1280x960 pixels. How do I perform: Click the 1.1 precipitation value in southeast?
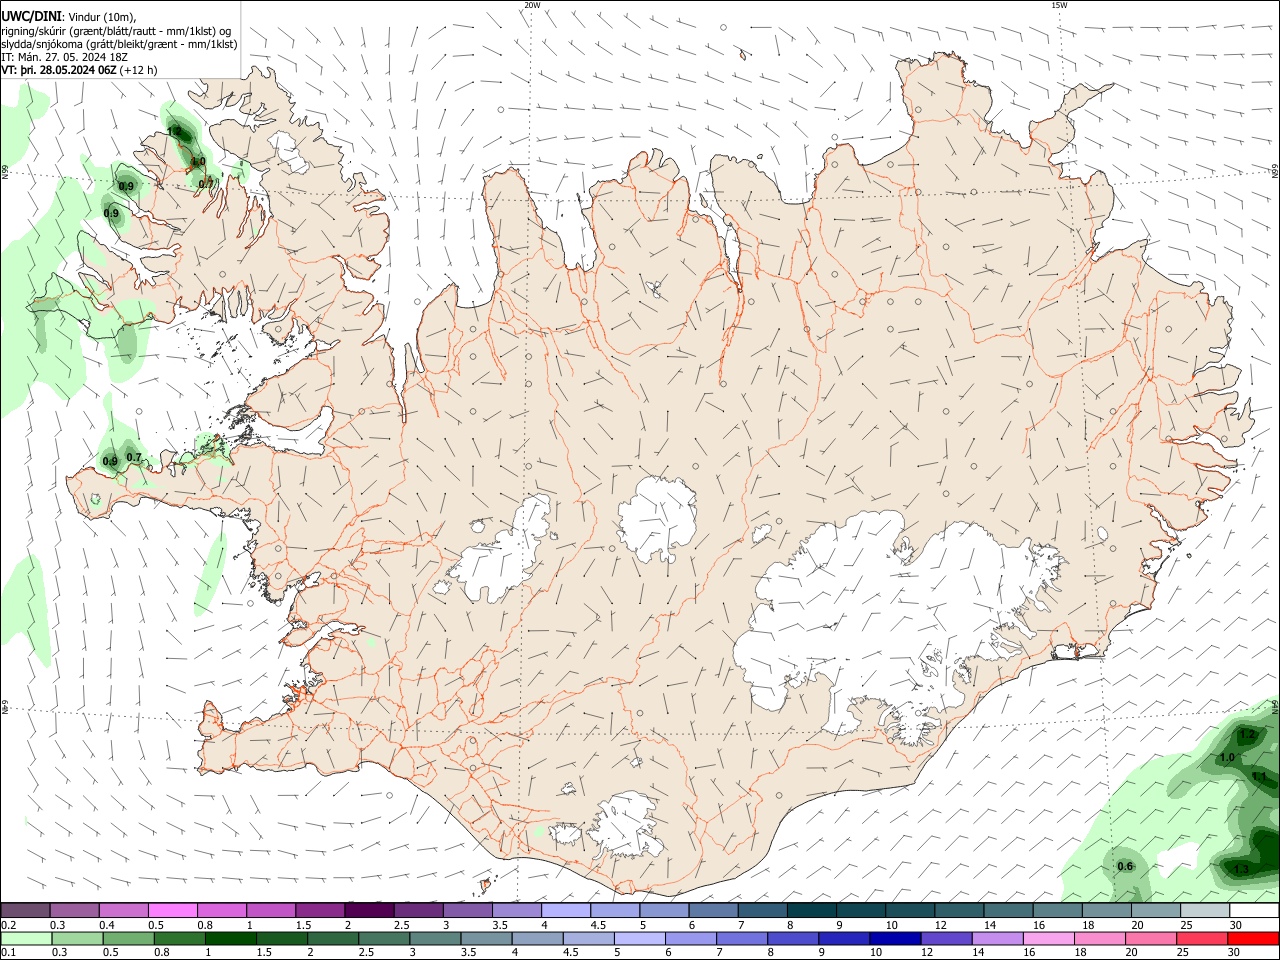point(1259,776)
